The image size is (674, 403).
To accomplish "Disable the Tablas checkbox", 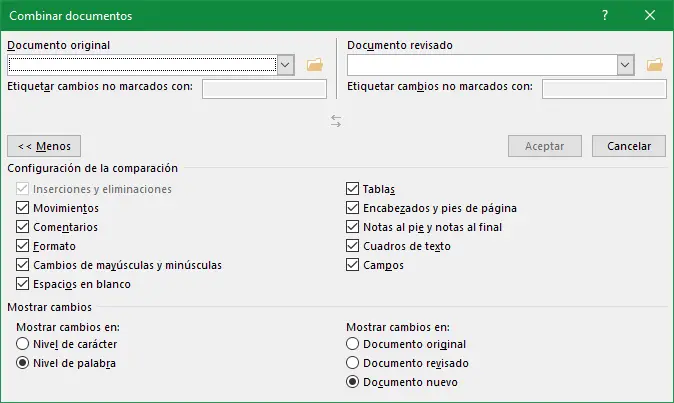I will [353, 189].
